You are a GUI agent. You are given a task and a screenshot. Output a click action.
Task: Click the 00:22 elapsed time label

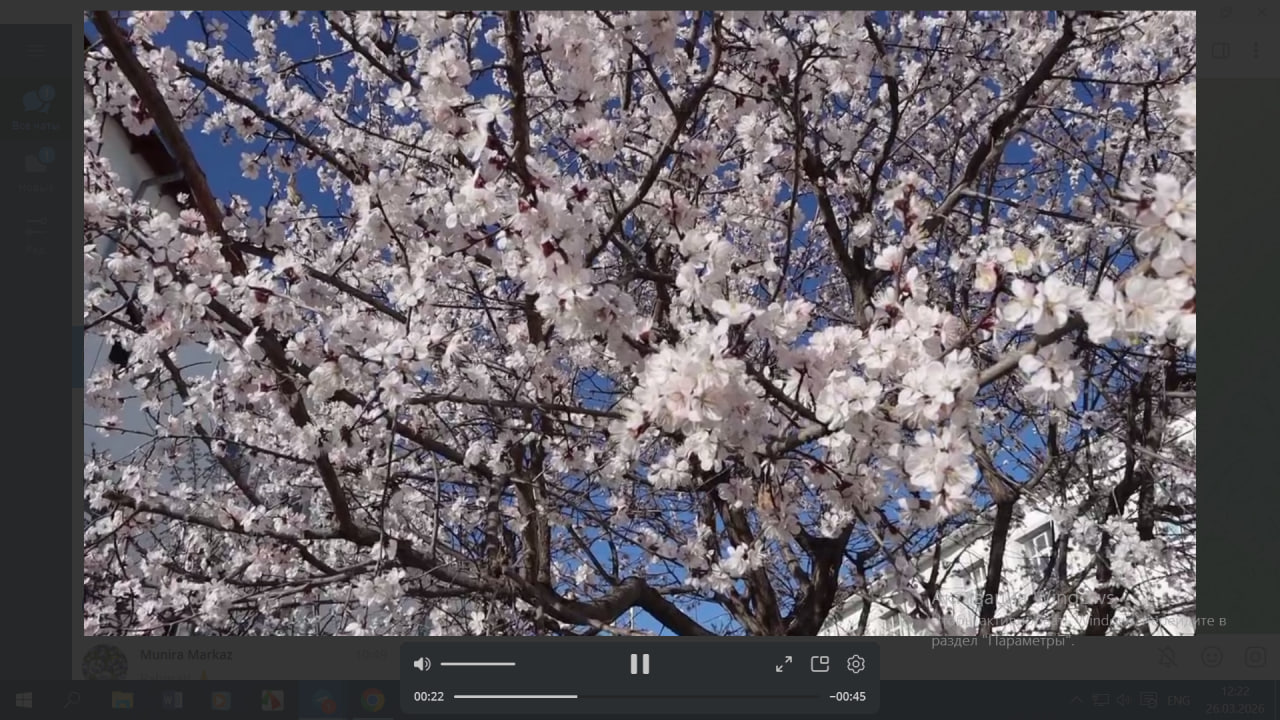pyautogui.click(x=429, y=697)
